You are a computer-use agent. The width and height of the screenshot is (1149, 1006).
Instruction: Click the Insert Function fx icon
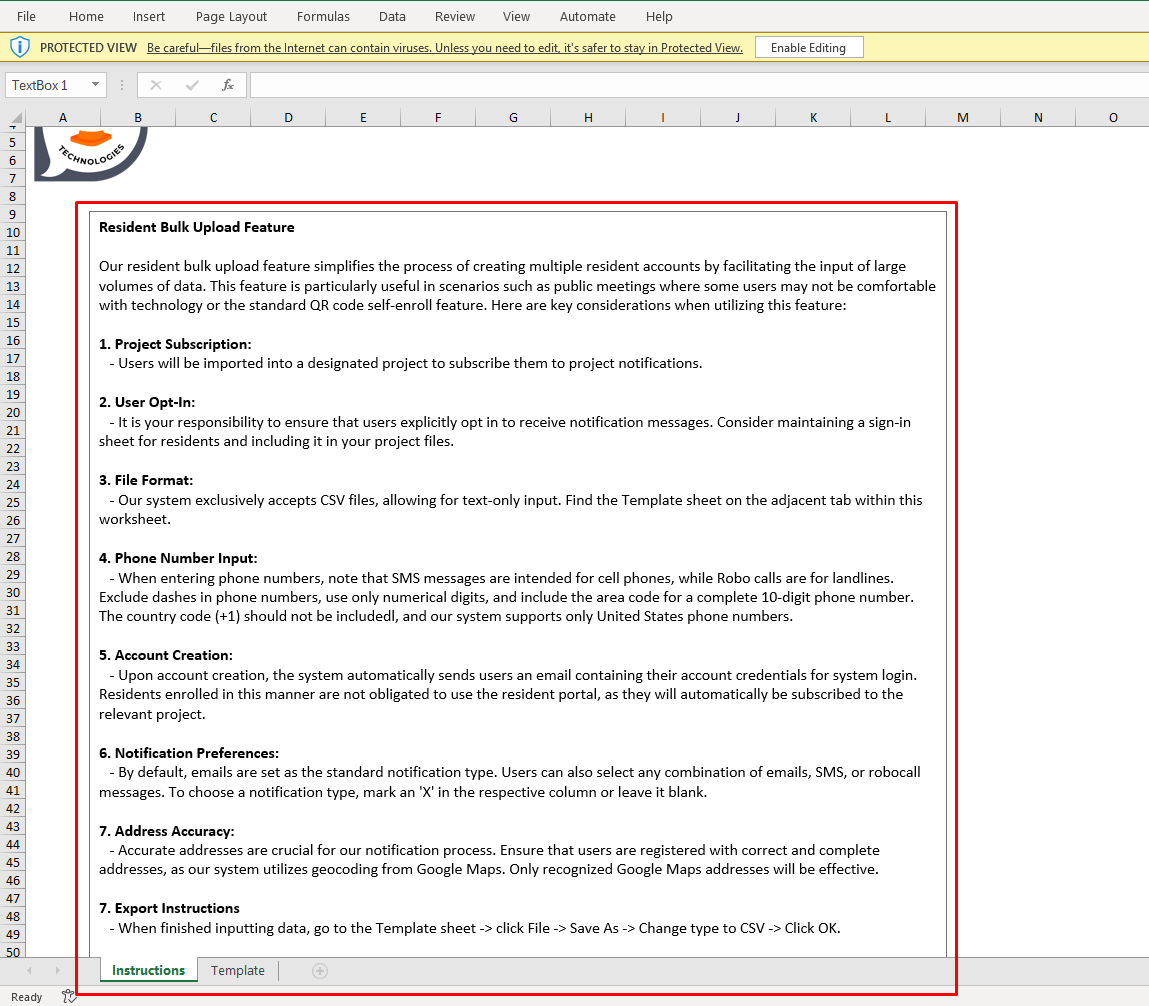coord(228,85)
